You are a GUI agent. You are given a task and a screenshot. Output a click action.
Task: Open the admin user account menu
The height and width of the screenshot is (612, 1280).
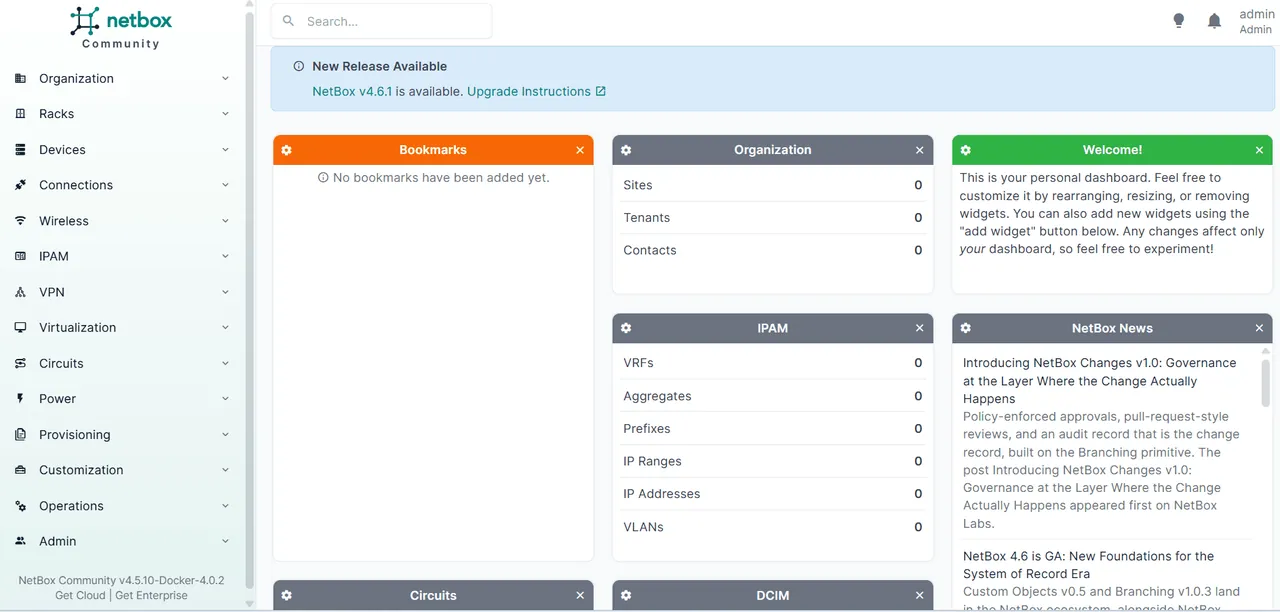[1256, 21]
